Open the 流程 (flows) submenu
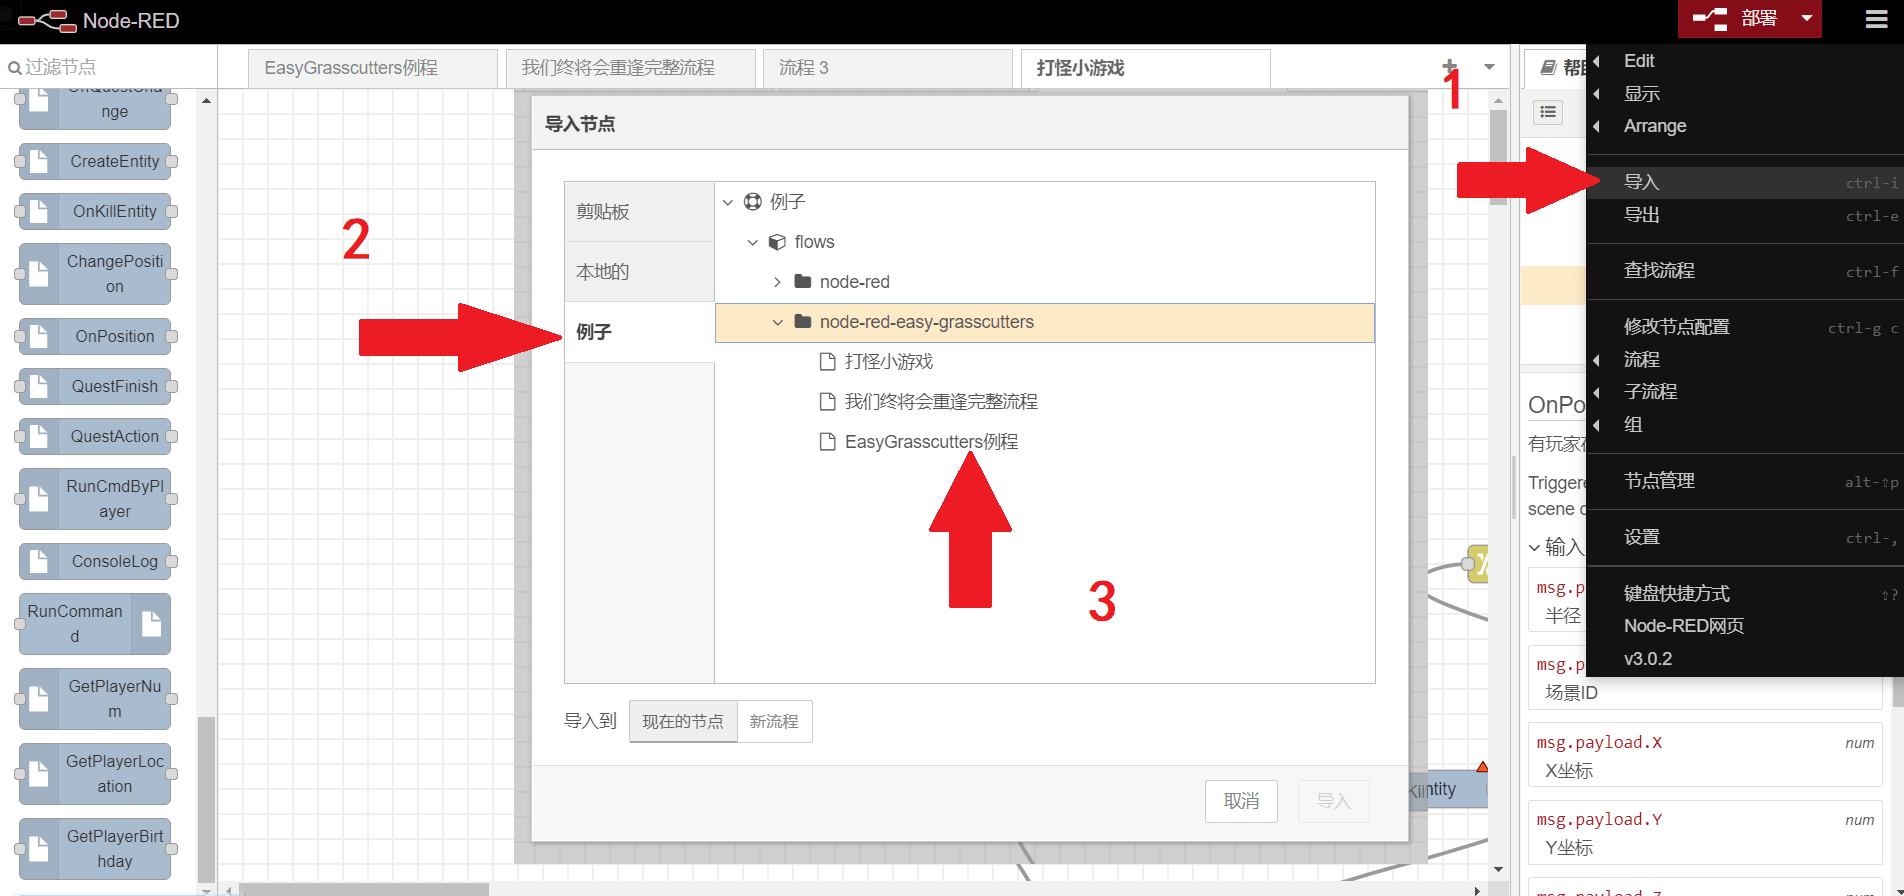 1745,360
